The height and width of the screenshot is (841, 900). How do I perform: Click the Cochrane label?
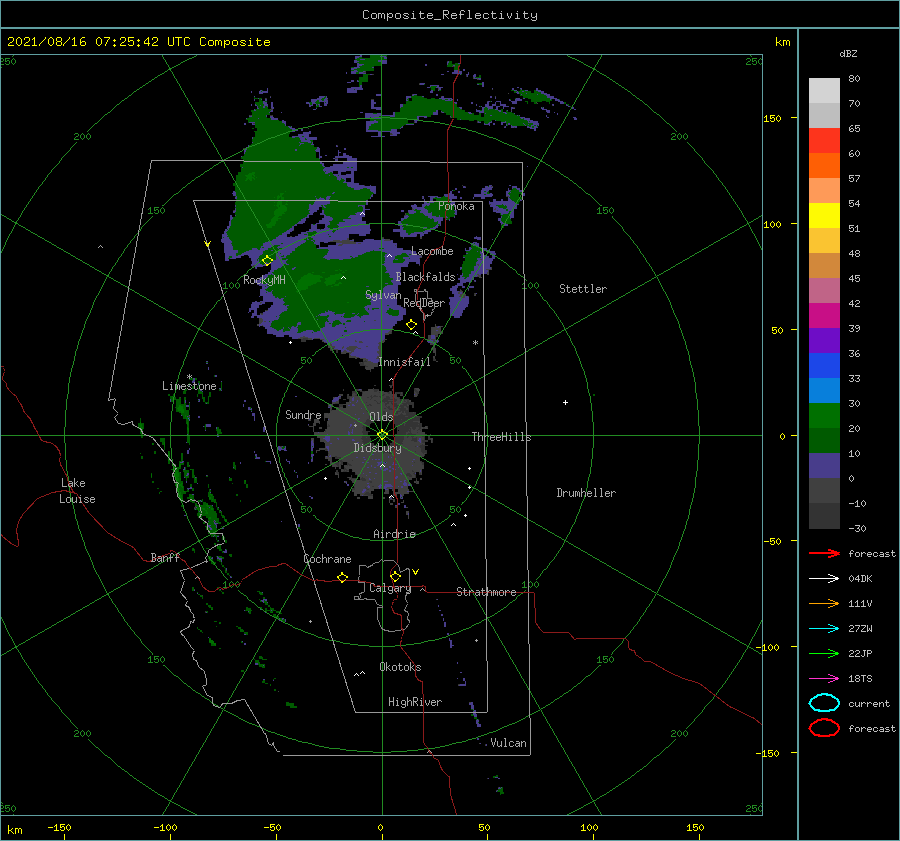tap(327, 559)
